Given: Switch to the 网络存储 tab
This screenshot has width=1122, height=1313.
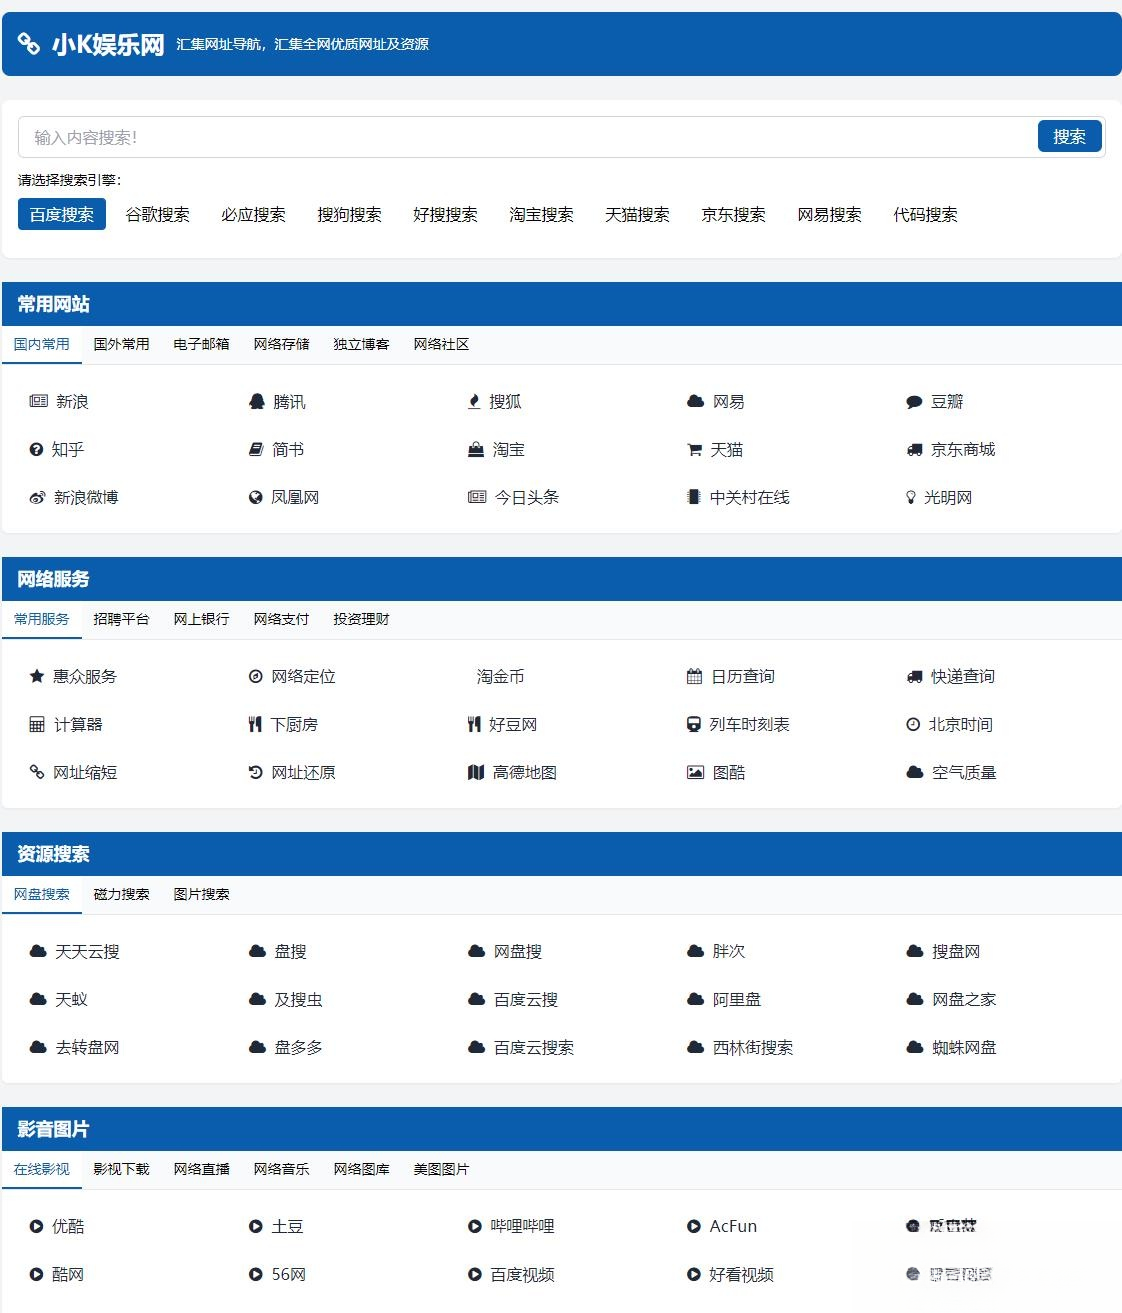Looking at the screenshot, I should 280,344.
